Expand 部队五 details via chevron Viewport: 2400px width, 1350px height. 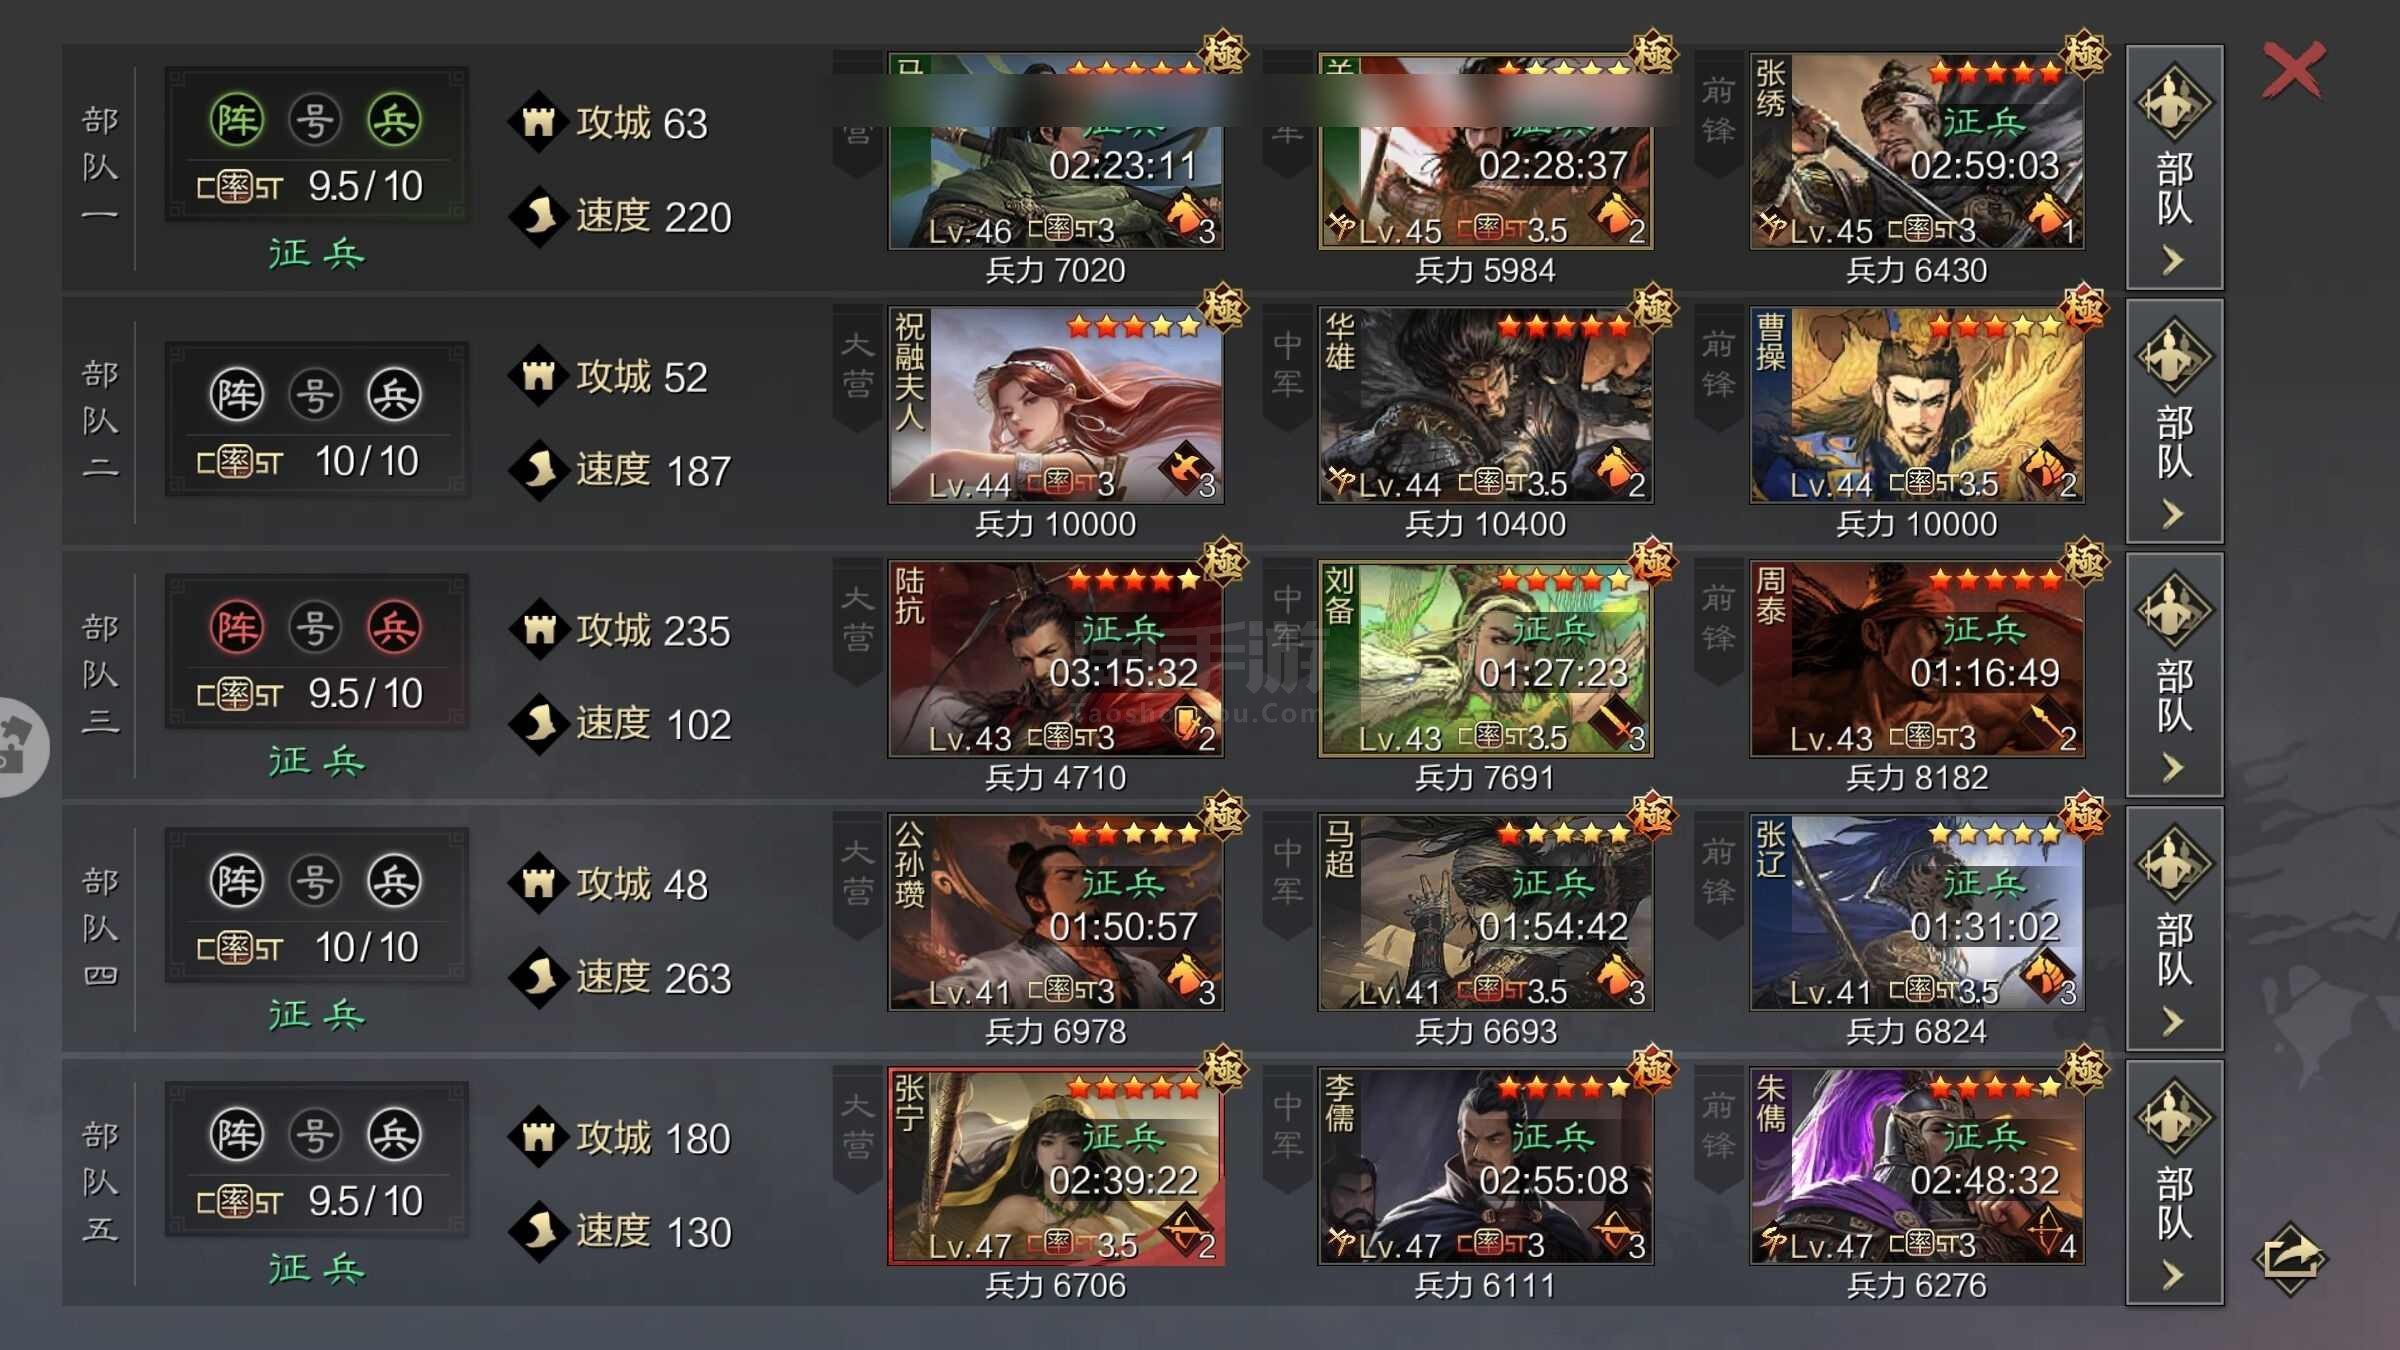tap(2172, 1276)
